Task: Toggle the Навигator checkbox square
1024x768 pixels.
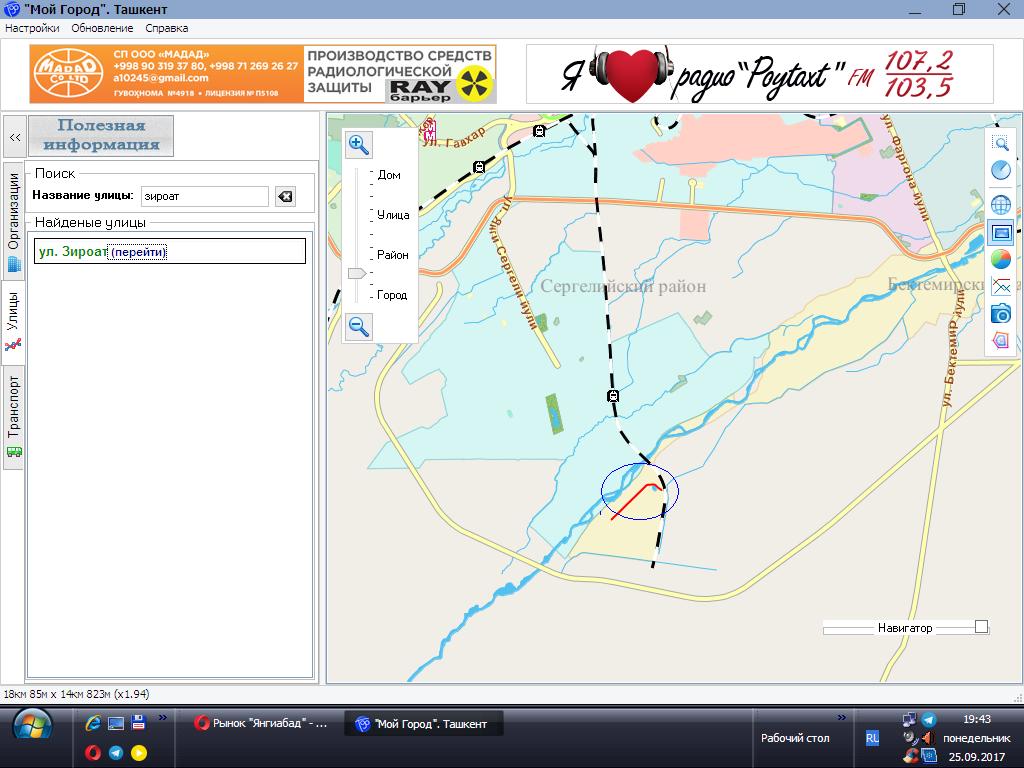Action: pyautogui.click(x=981, y=627)
